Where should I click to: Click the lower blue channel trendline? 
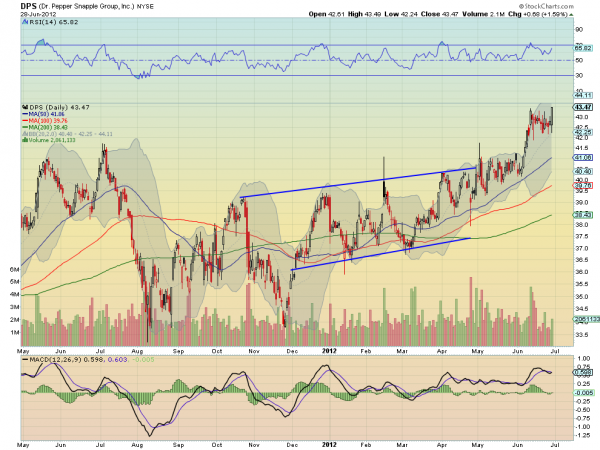[381, 254]
